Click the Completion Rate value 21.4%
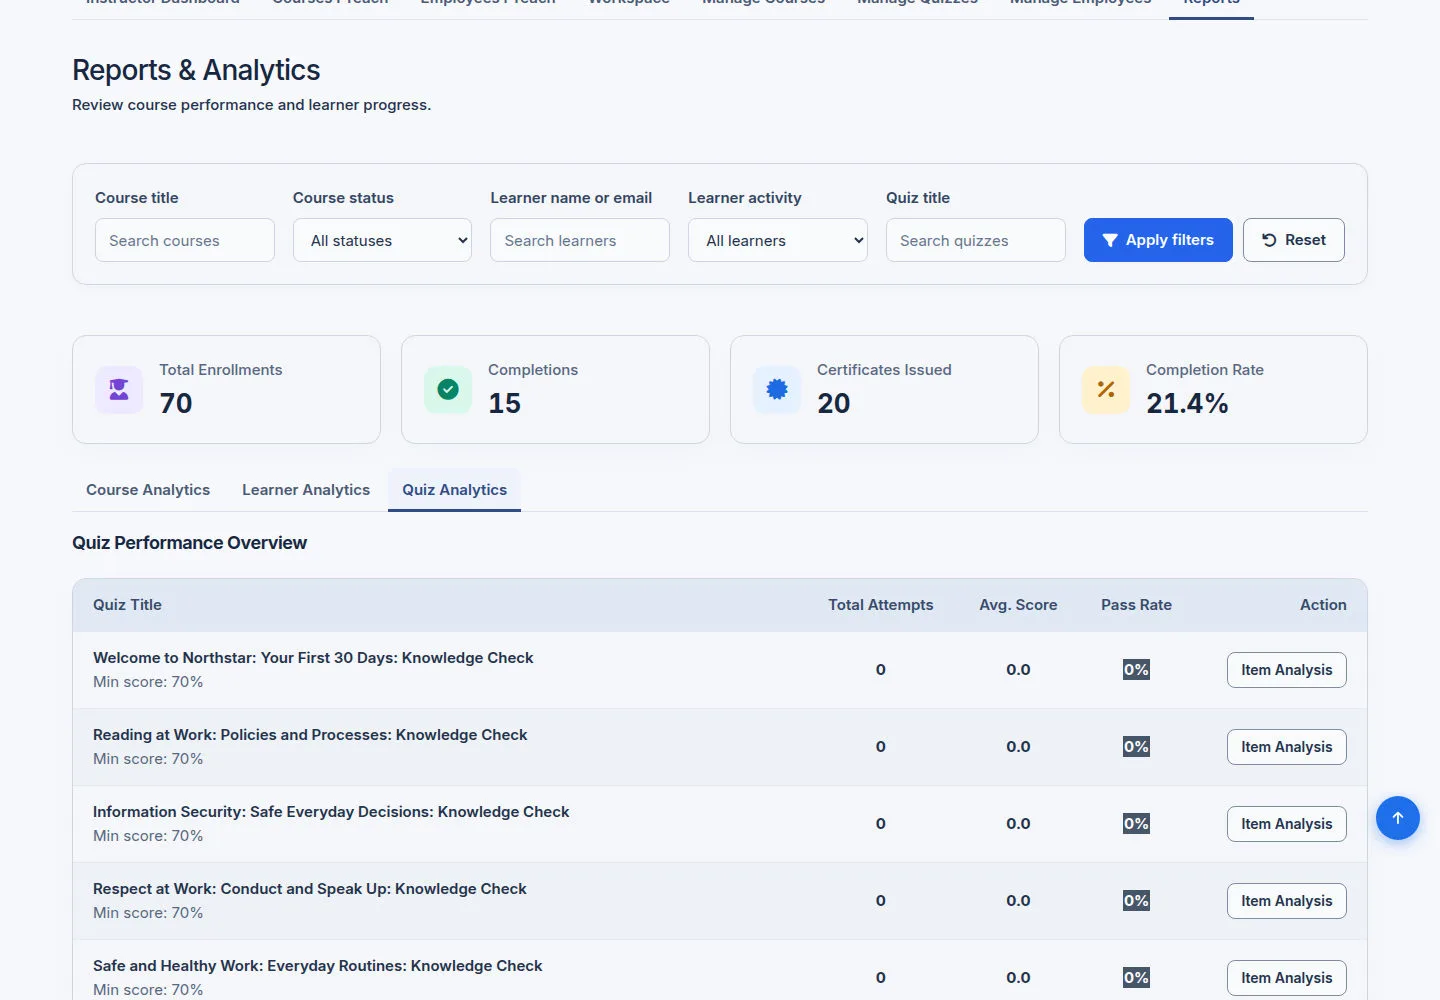The height and width of the screenshot is (1000, 1440). click(1187, 403)
